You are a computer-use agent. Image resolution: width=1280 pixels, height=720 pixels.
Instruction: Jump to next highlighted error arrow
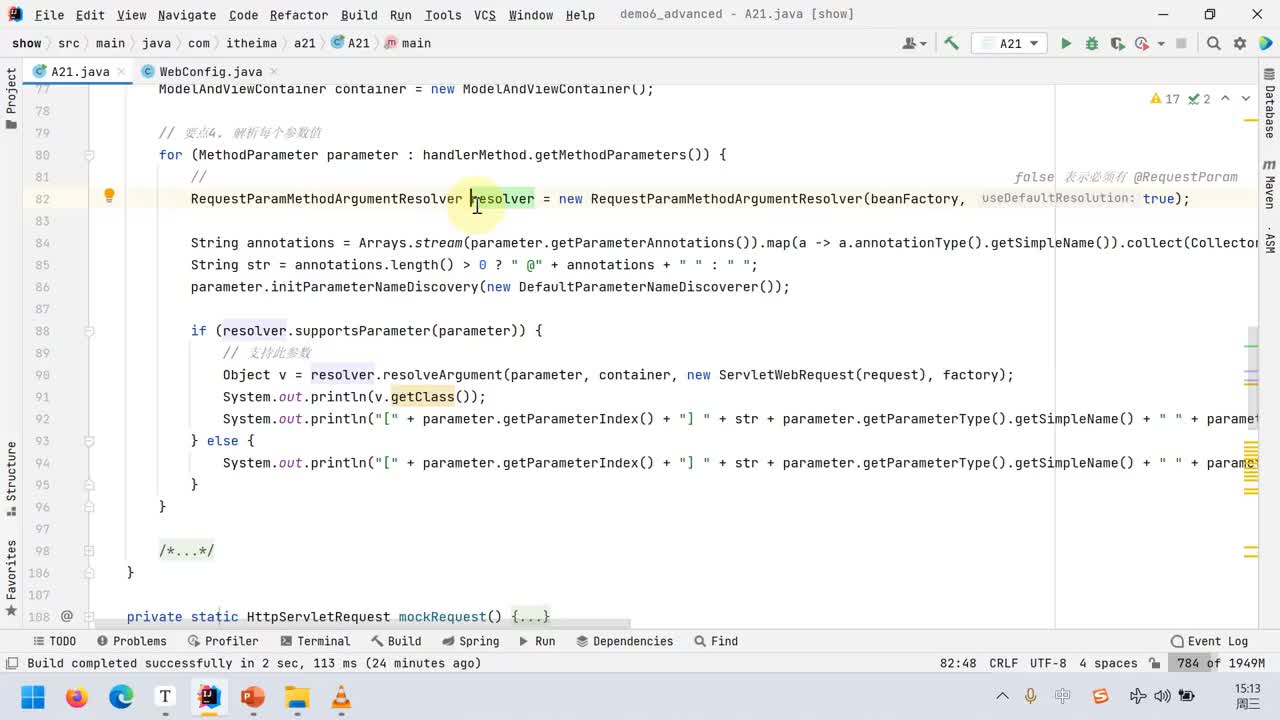pos(1246,99)
